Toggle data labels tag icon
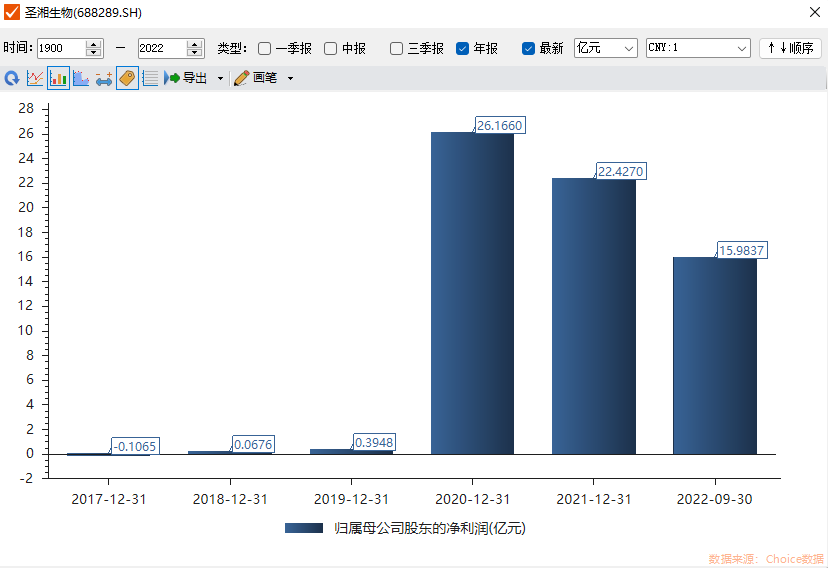 click(x=127, y=78)
